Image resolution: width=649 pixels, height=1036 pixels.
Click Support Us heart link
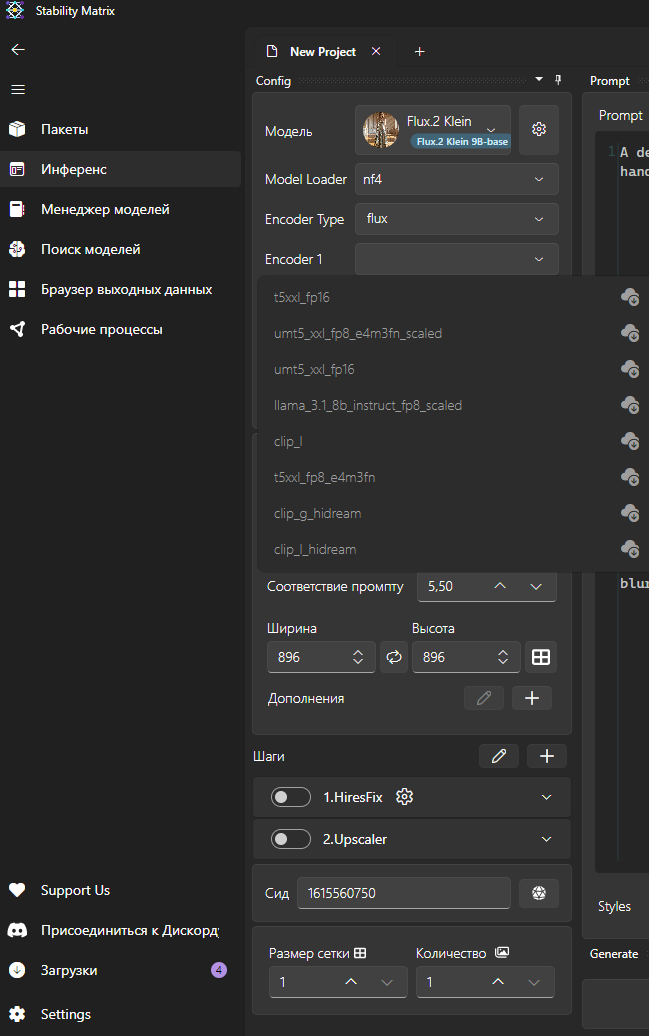[120, 890]
